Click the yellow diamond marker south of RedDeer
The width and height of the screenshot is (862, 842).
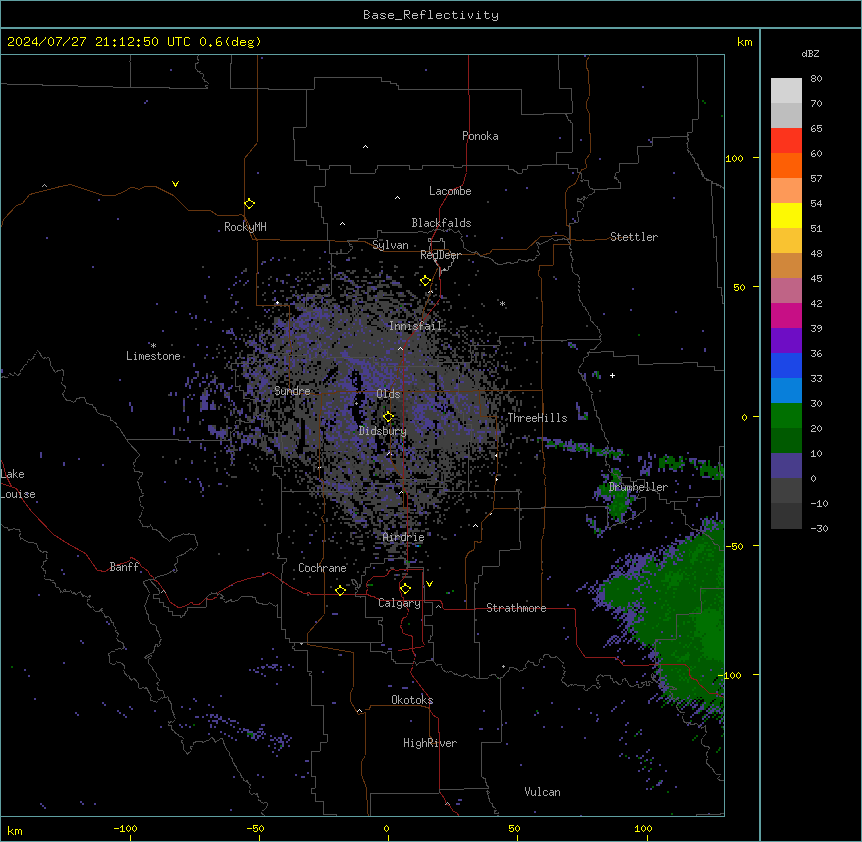pos(425,281)
